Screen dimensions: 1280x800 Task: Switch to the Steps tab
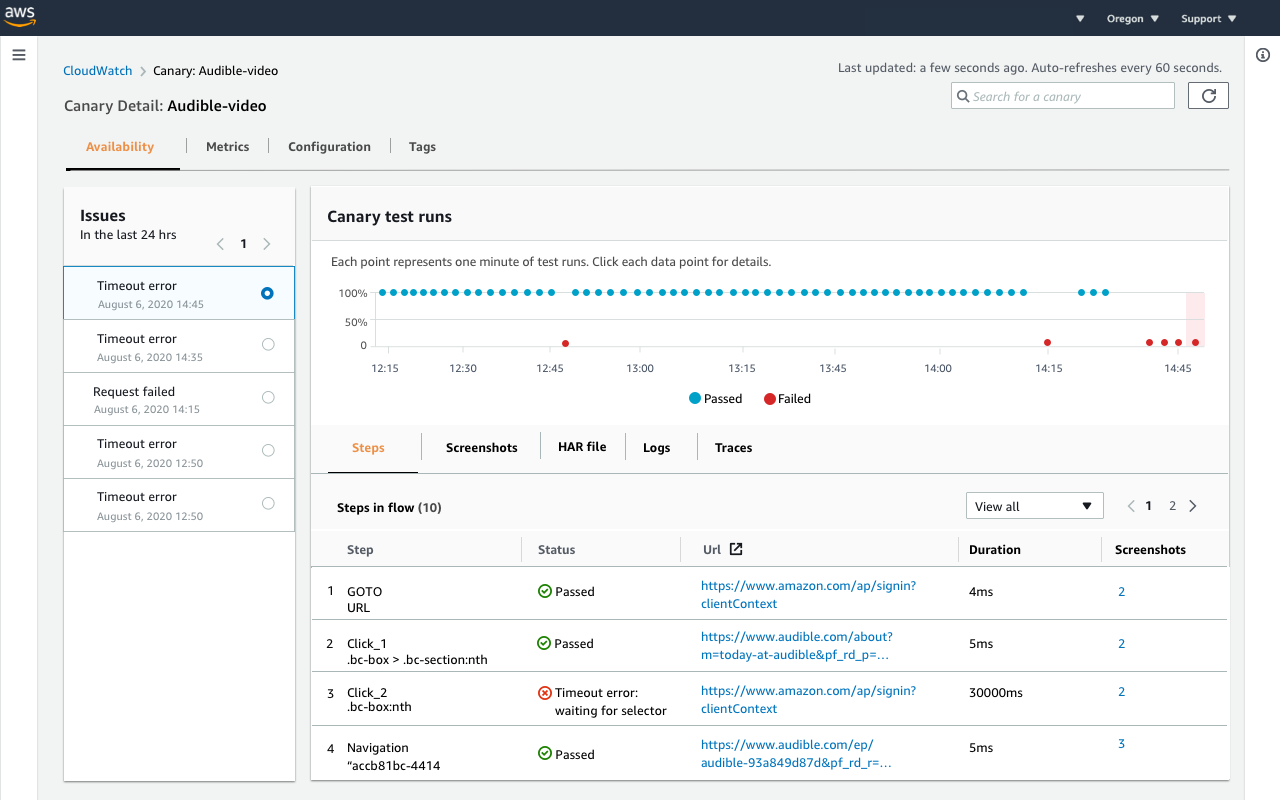368,447
